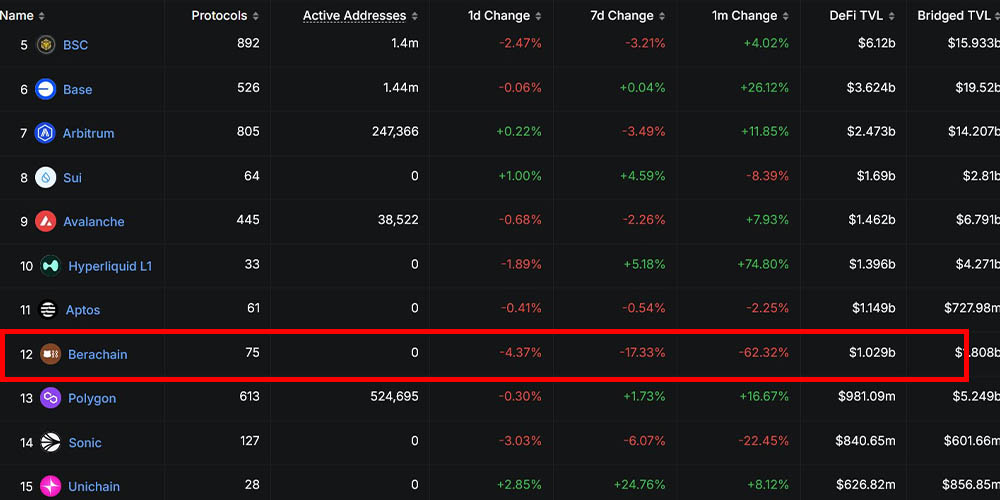This screenshot has width=1000, height=500.
Task: Click Berachain's DeFi TVL value $1.029b
Action: coord(866,353)
